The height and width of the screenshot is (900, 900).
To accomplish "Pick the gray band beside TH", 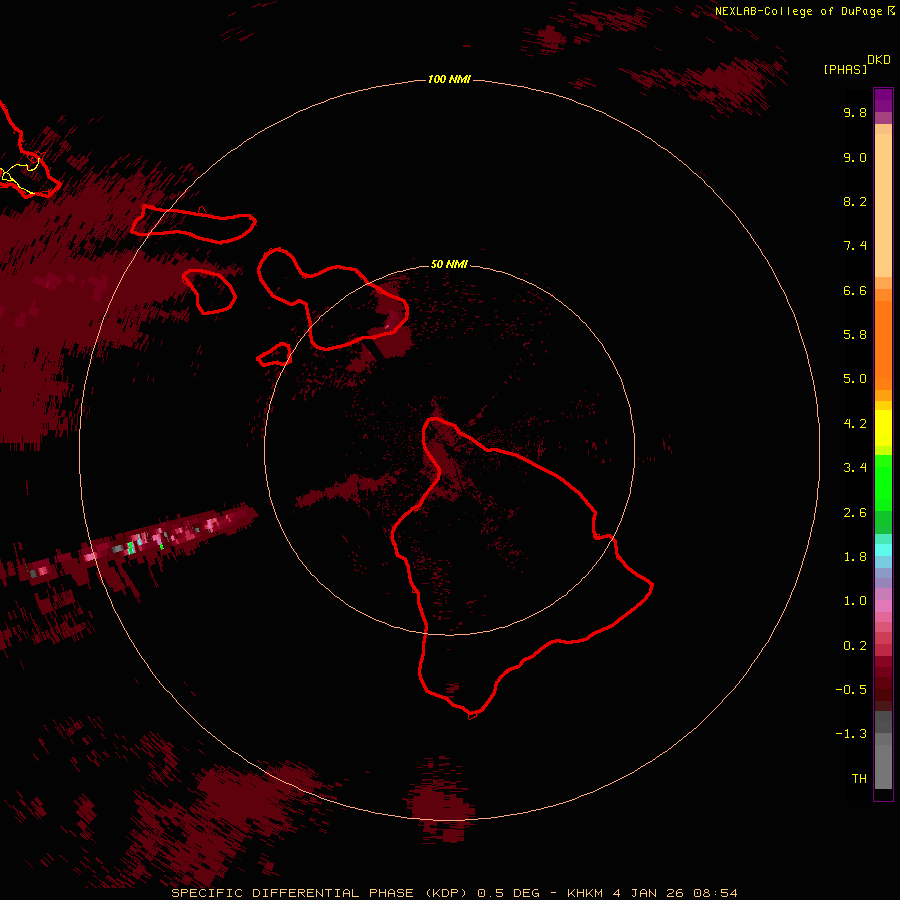I will point(883,769).
